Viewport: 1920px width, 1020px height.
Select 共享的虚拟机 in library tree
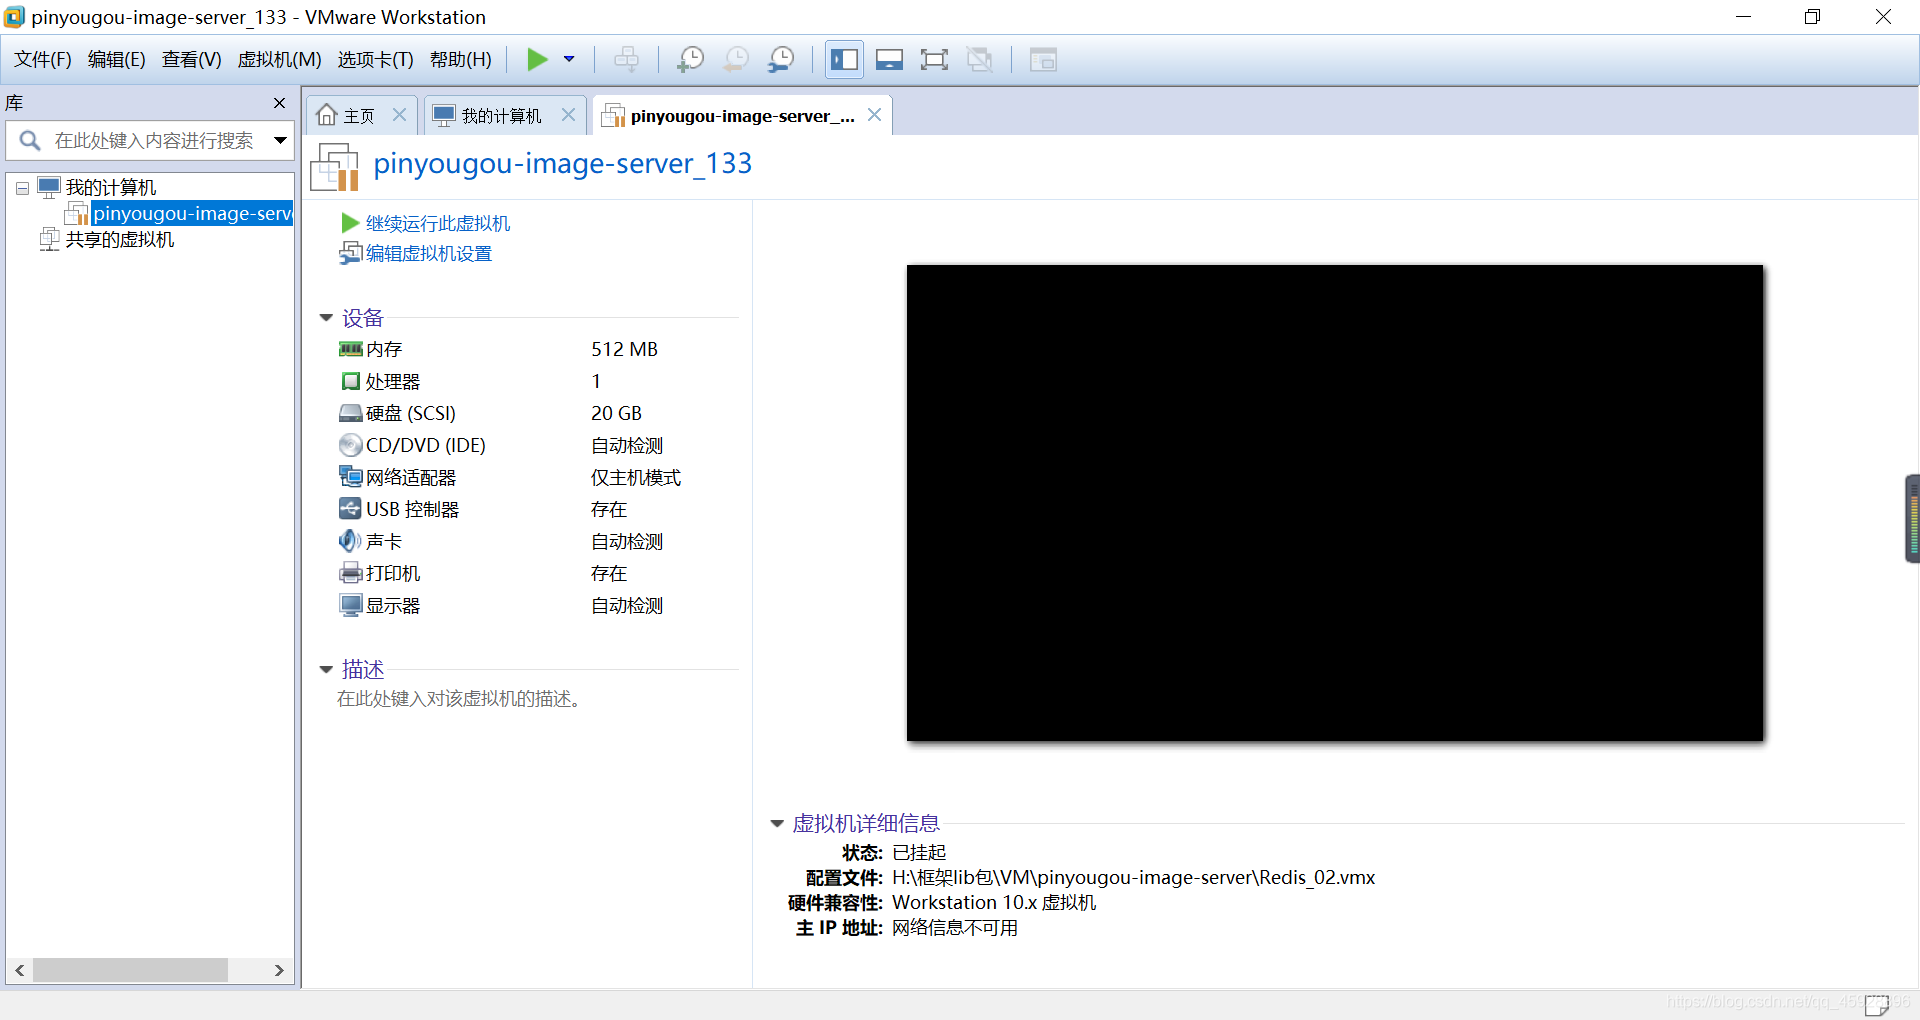point(120,239)
